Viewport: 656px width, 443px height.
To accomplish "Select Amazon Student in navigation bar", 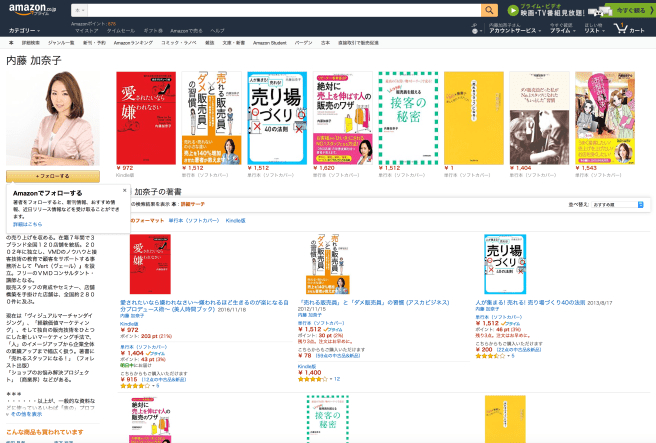I will coord(270,44).
